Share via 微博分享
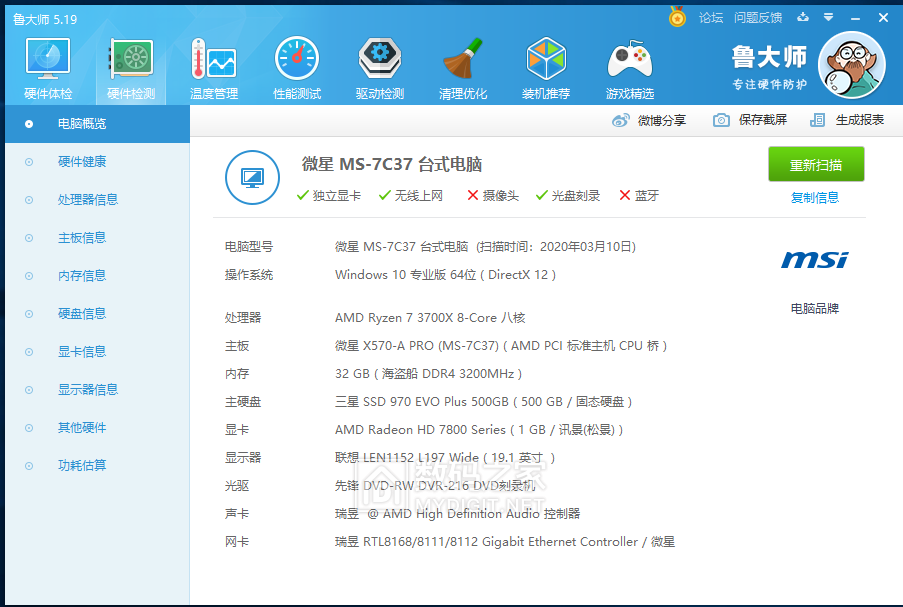 coord(649,120)
